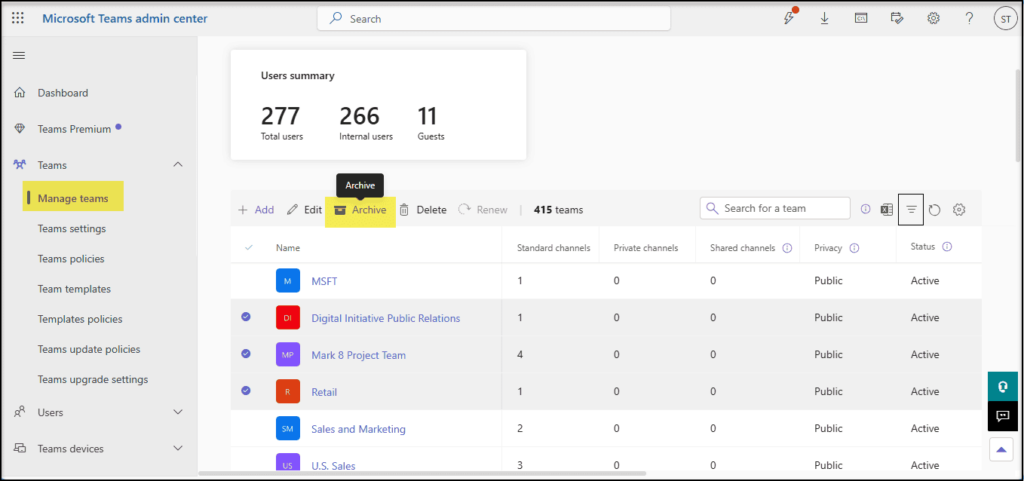Click the Teams people icon in sidebar

(x=20, y=165)
